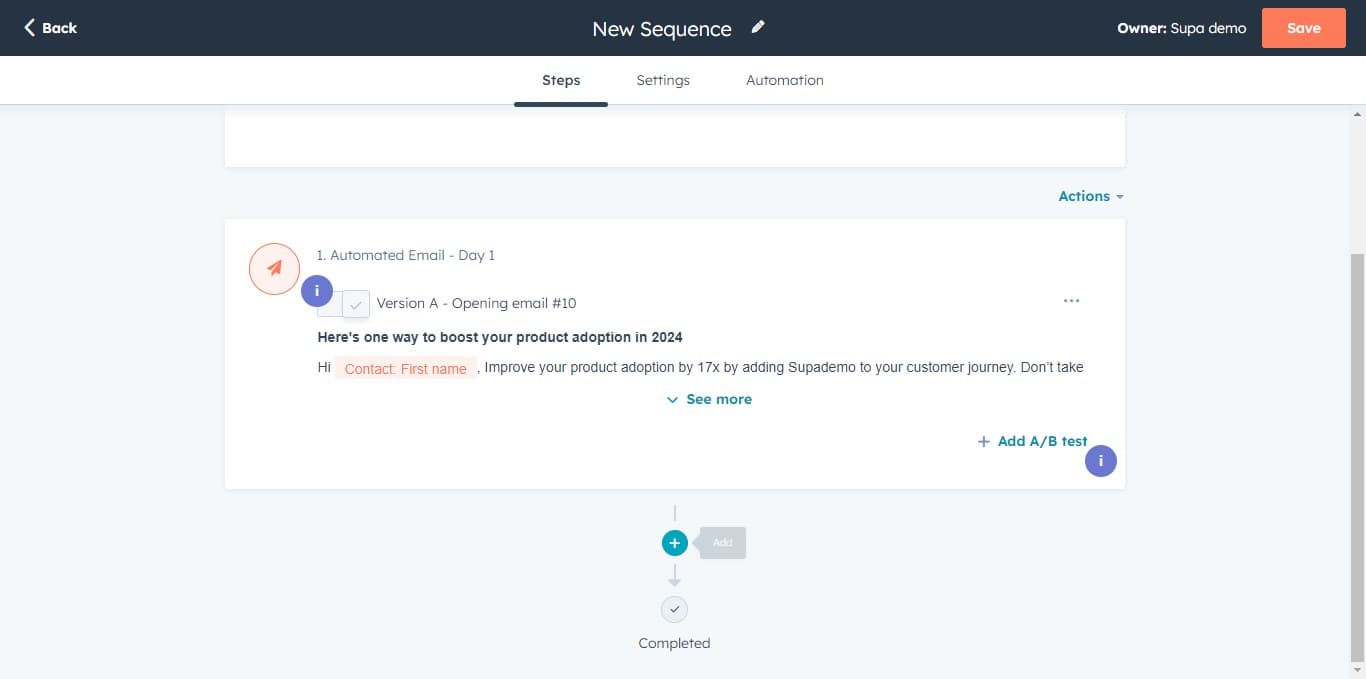Select the Steps tab
1366x679 pixels.
tap(561, 80)
